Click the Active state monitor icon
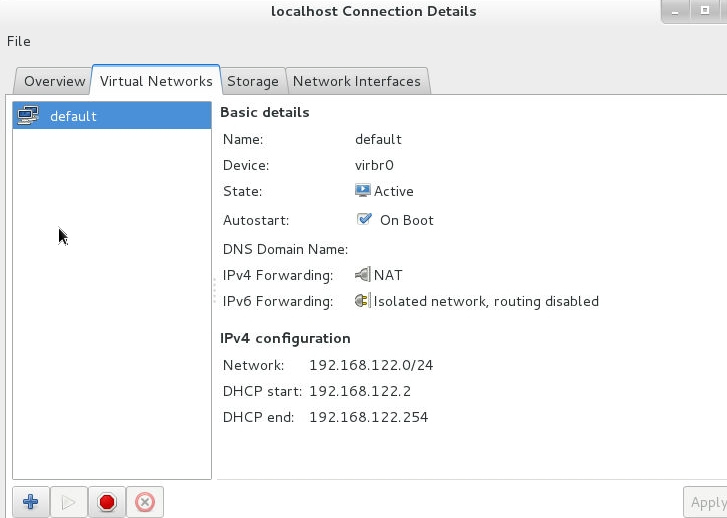This screenshot has width=727, height=518. click(363, 191)
